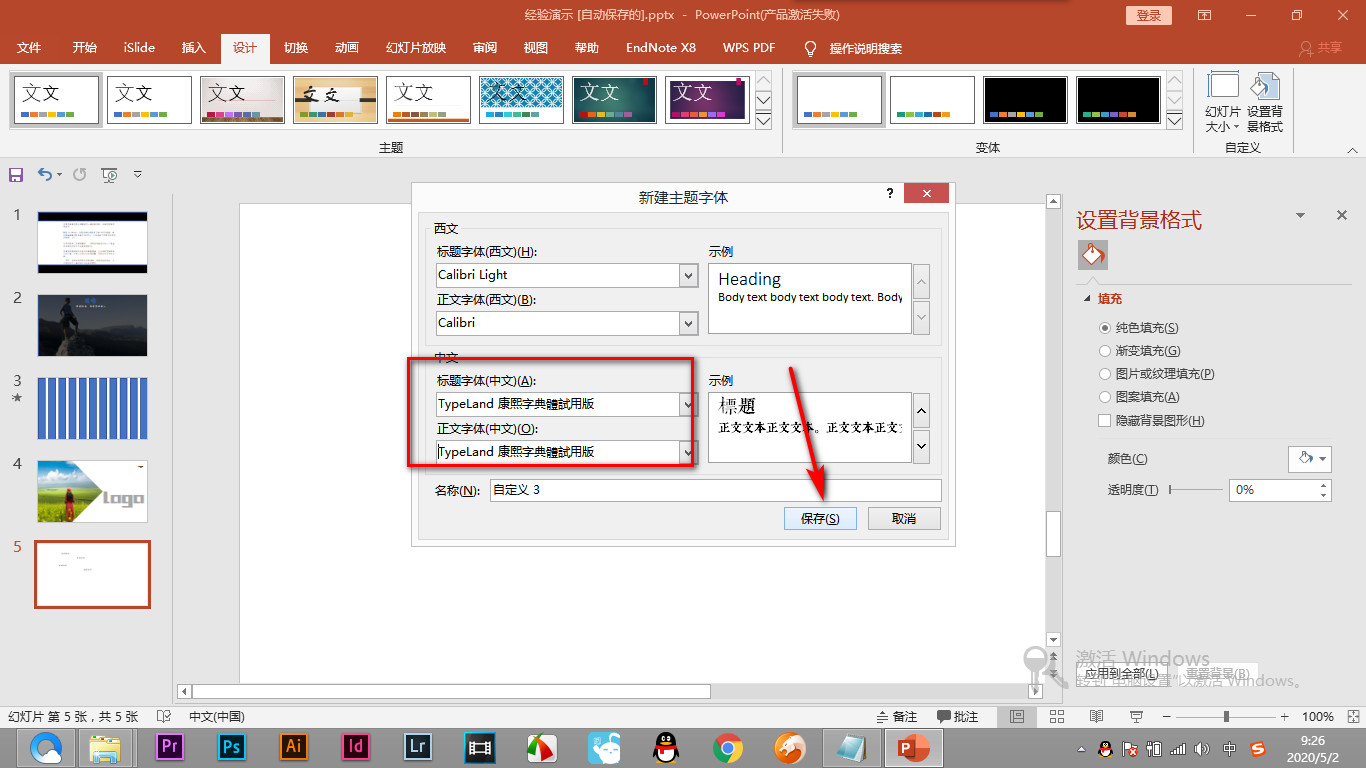
Task: Click the Save icon in quick access toolbar
Action: tap(16, 175)
